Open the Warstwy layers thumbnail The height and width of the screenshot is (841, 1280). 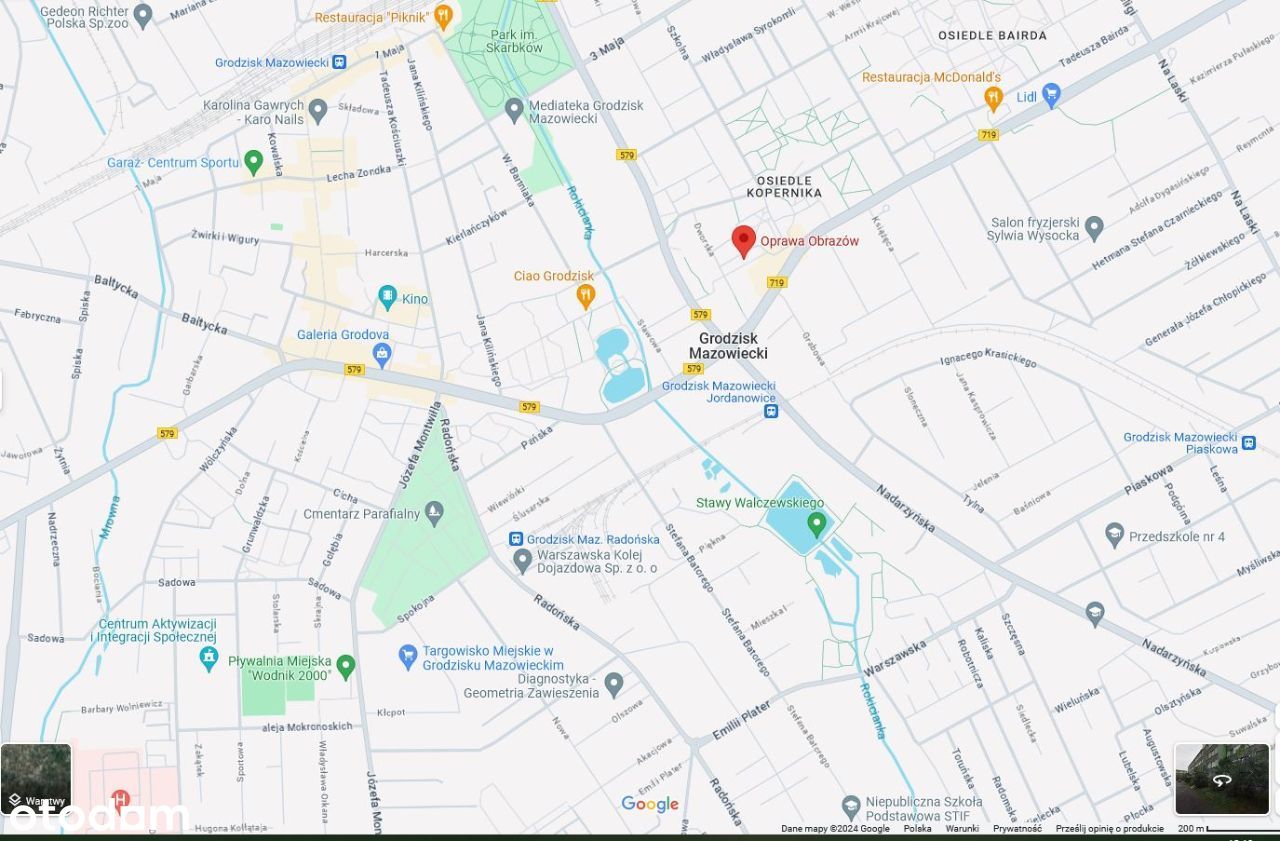coord(36,778)
